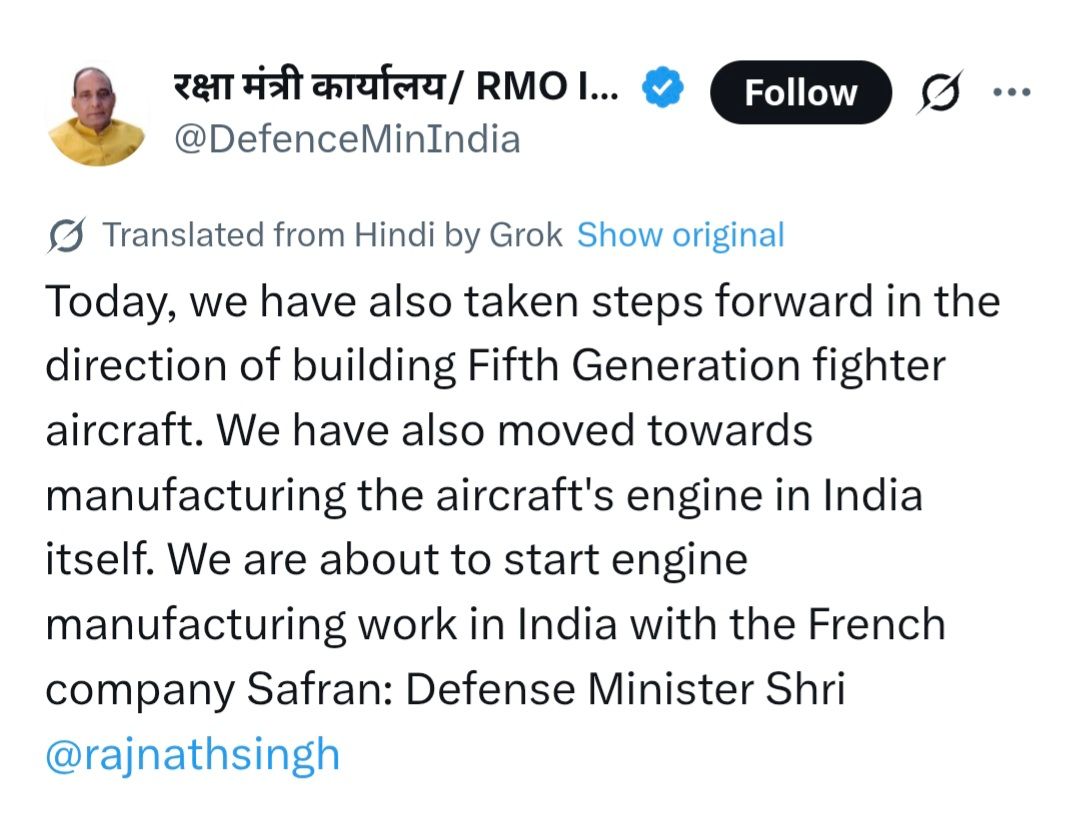Open the @DefenceMinIndia handle
This screenshot has width=1072, height=823.
coord(347,139)
